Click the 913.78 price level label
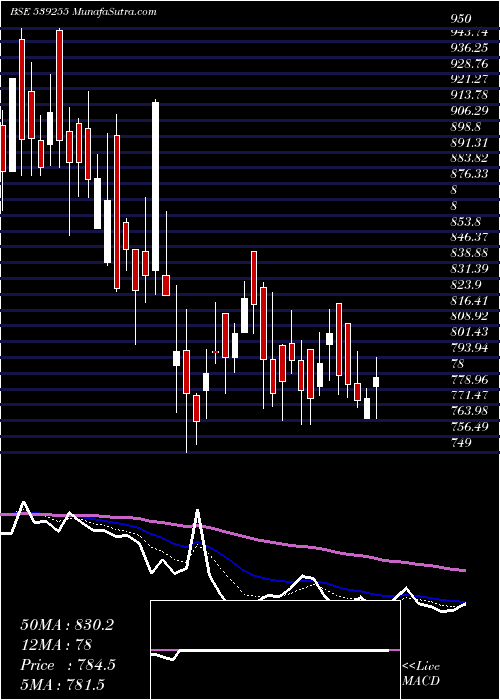Image resolution: width=500 pixels, height=700 pixels. coord(470,95)
